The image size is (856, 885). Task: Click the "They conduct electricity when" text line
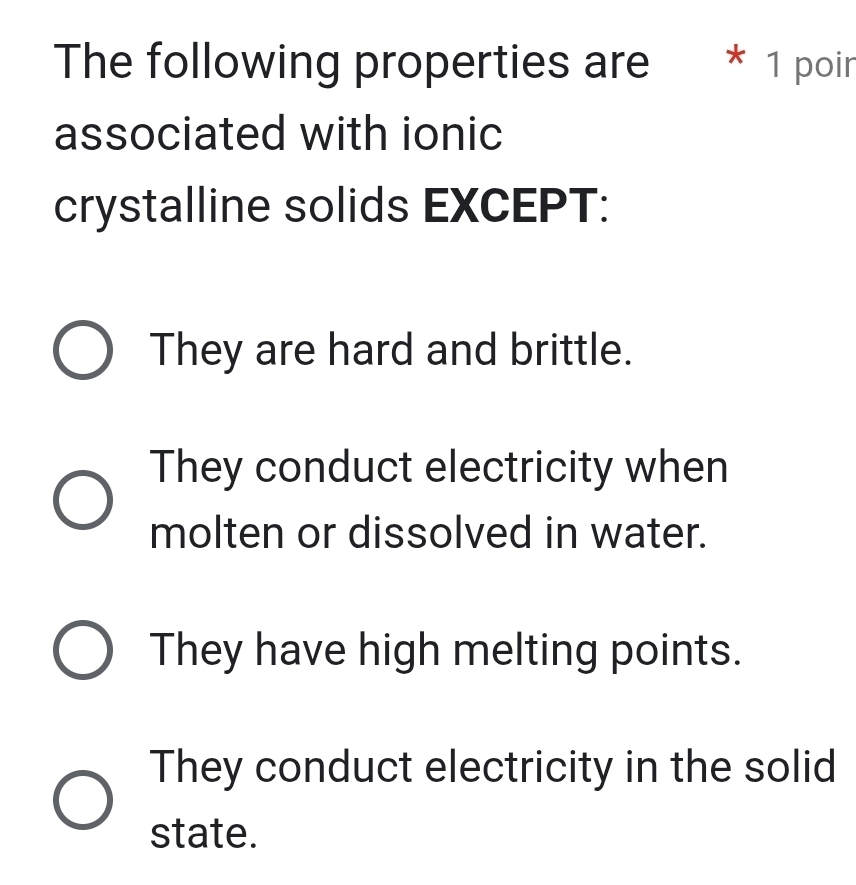439,467
